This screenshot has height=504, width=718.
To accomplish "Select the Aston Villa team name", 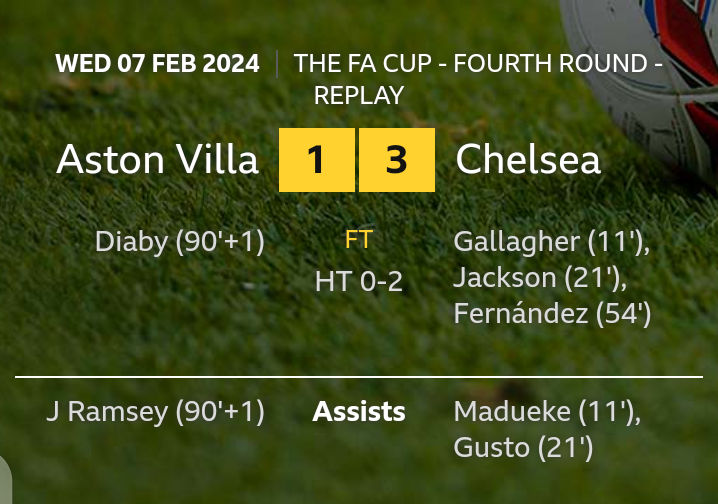I will coord(157,160).
